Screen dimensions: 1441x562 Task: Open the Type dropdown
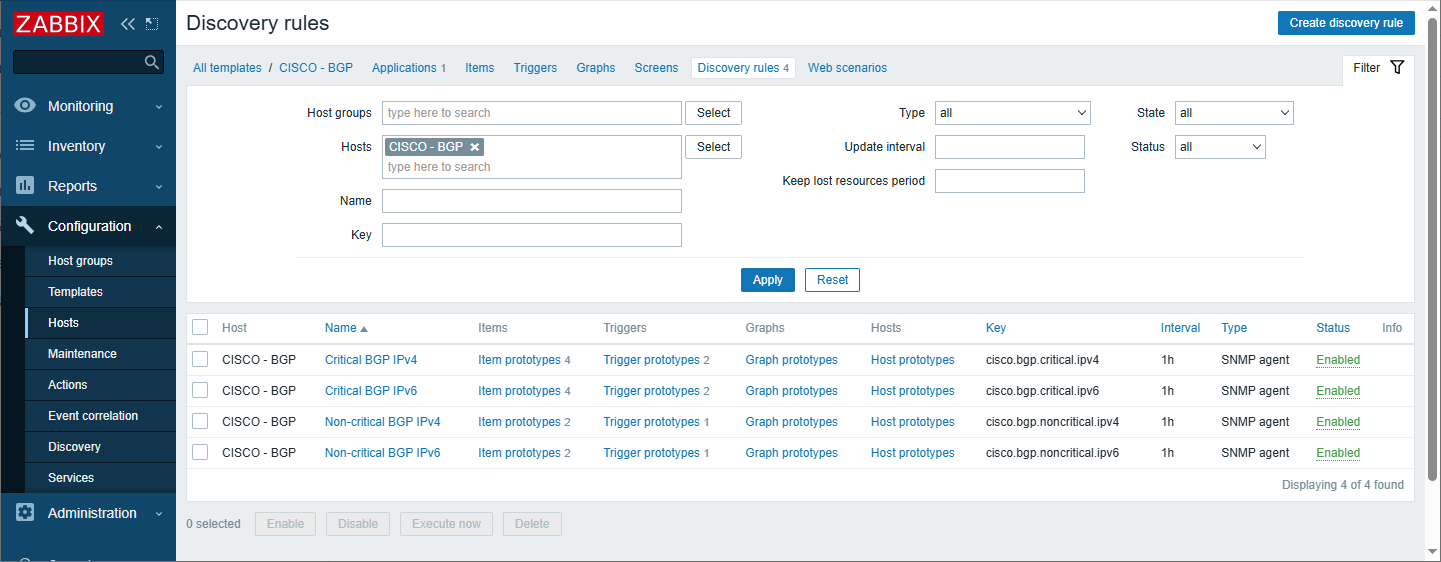pyautogui.click(x=1012, y=113)
